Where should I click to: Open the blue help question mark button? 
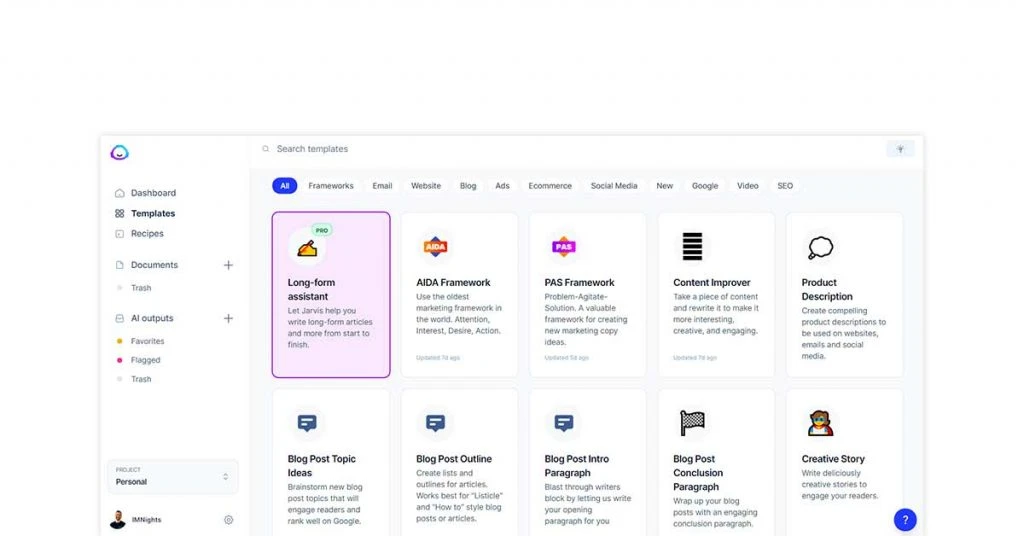905,520
